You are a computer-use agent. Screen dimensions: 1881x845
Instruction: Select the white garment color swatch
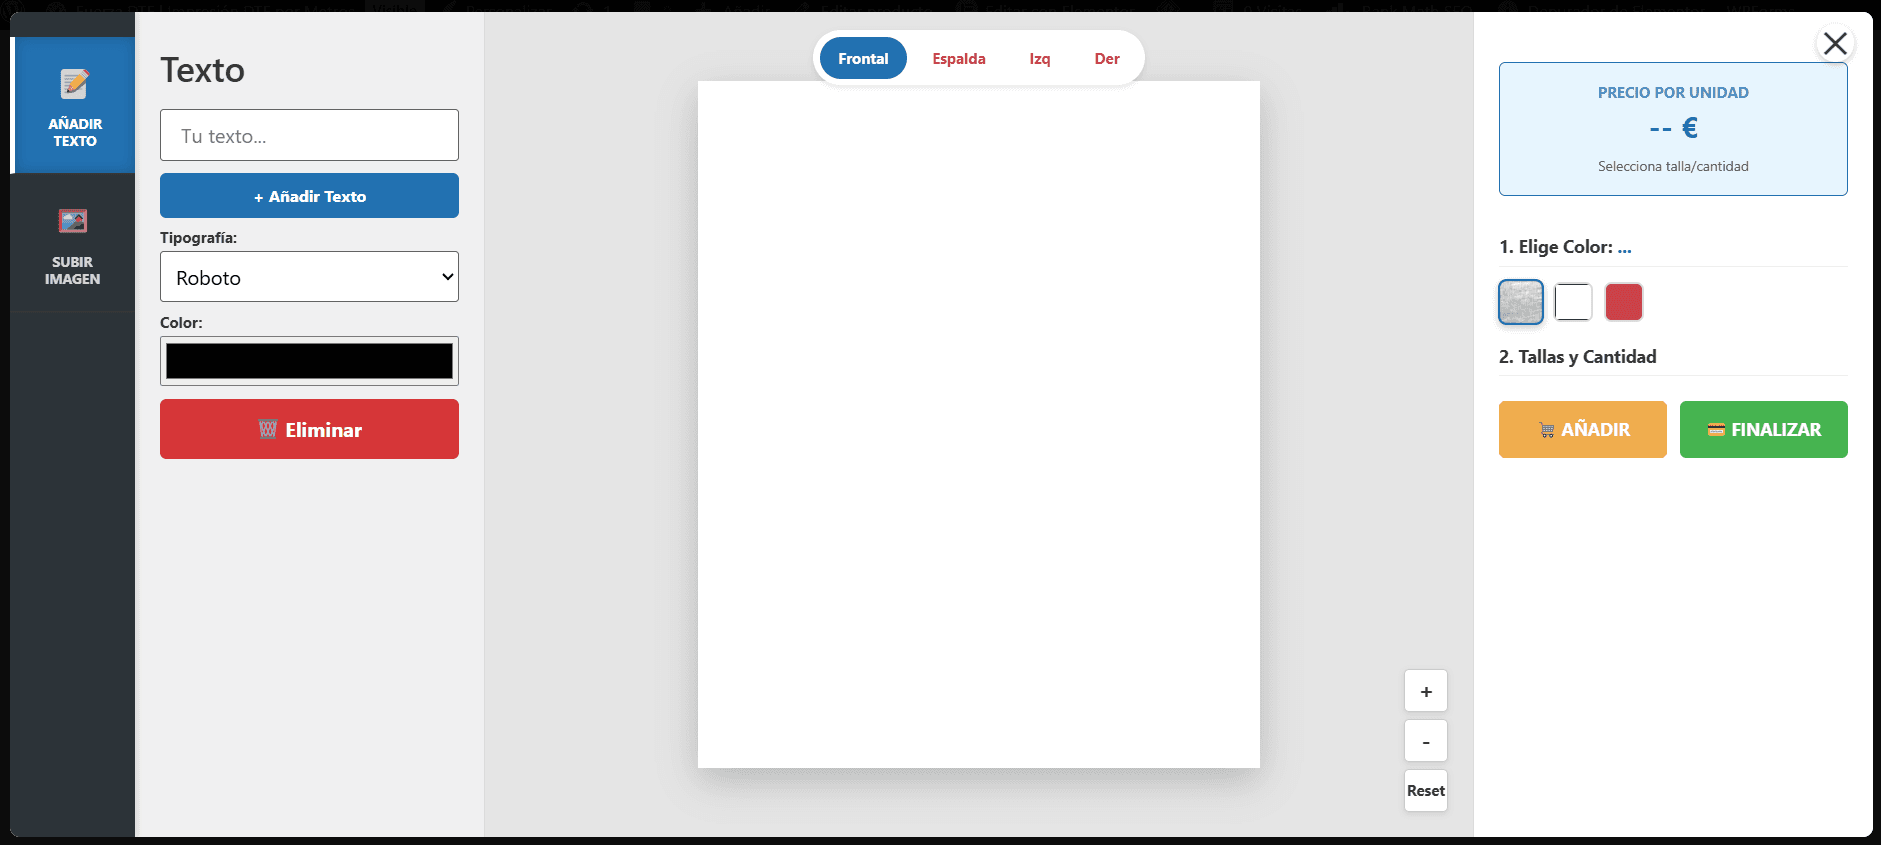(x=1573, y=302)
